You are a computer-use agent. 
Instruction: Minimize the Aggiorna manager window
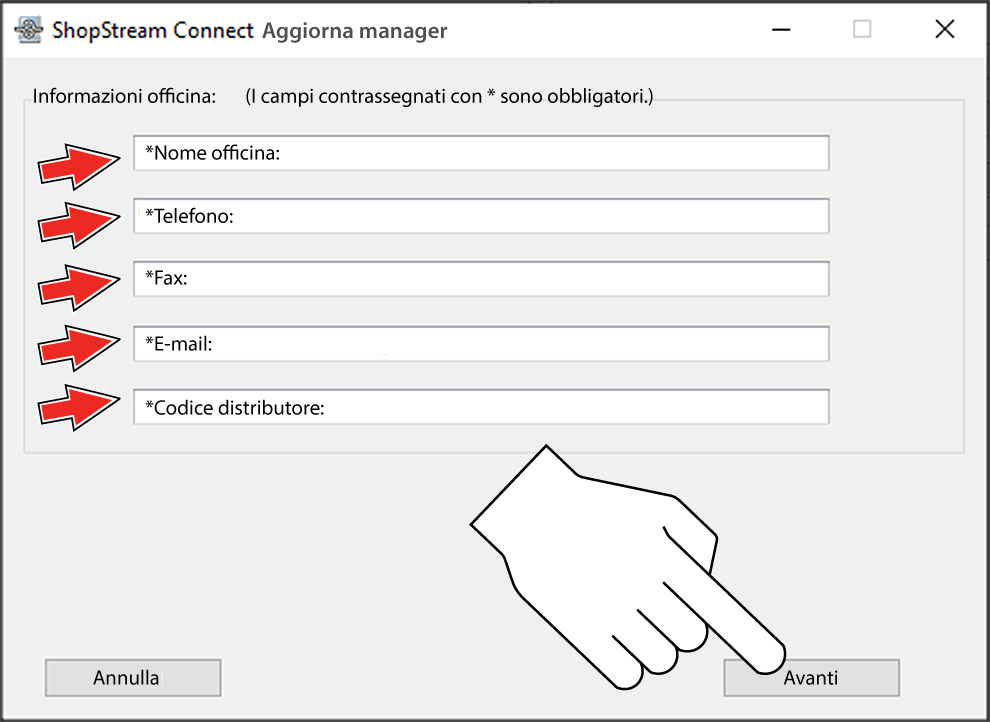click(784, 30)
